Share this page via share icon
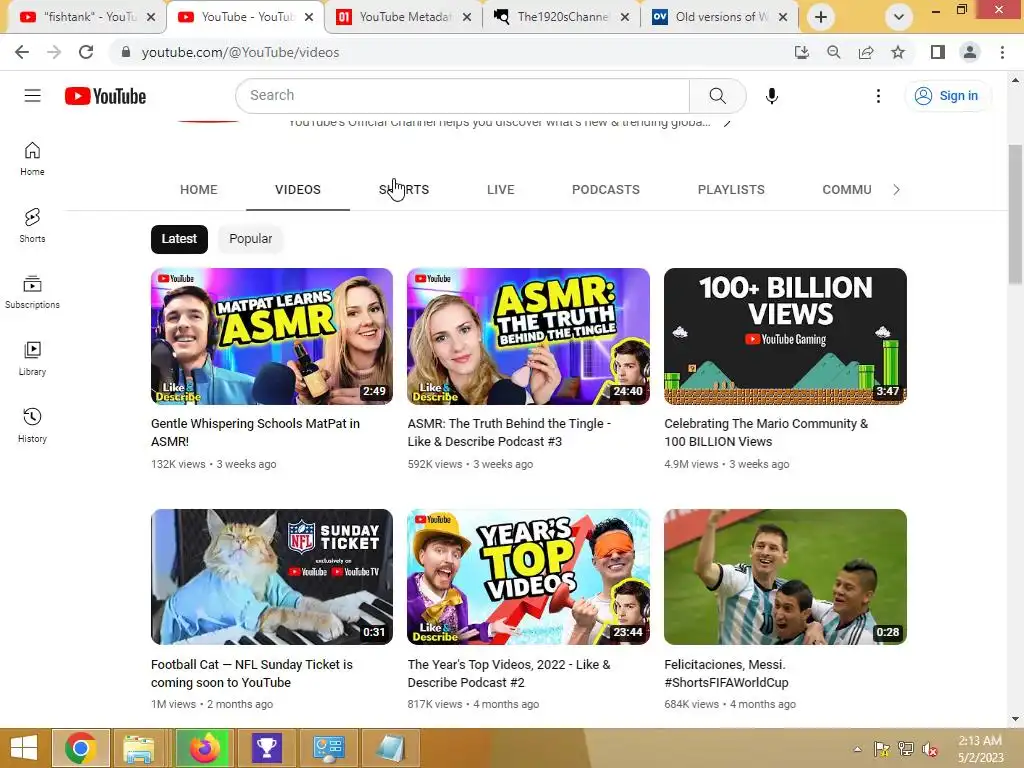This screenshot has width=1024, height=768. pos(866,52)
